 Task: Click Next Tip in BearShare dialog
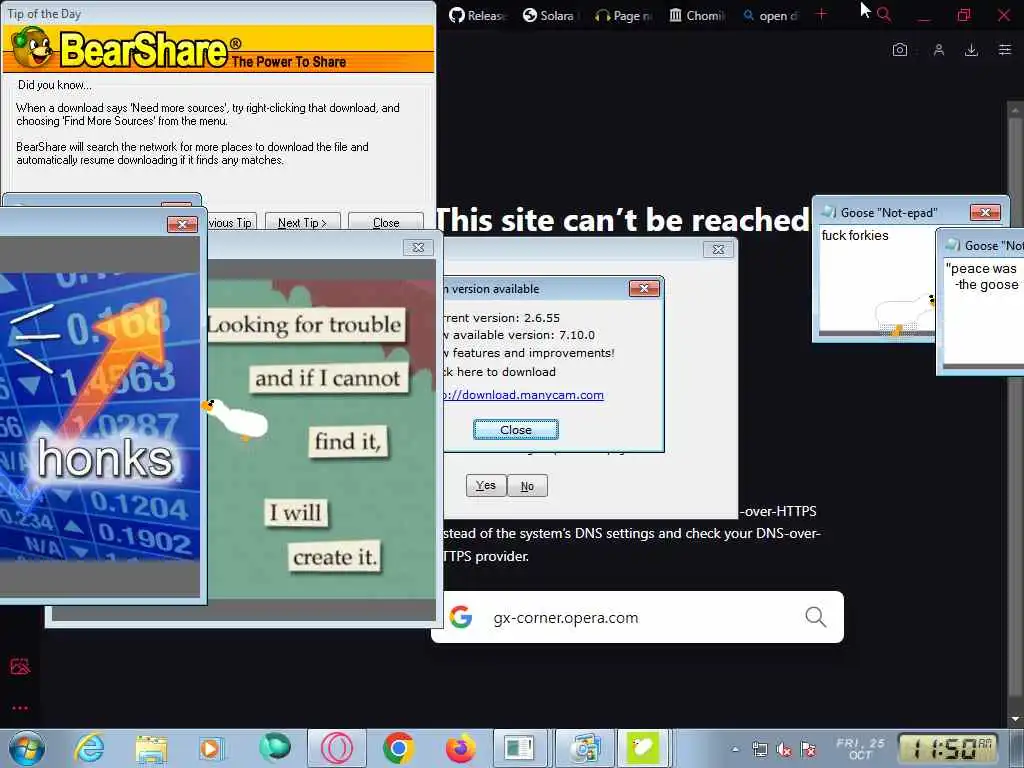[x=302, y=223]
